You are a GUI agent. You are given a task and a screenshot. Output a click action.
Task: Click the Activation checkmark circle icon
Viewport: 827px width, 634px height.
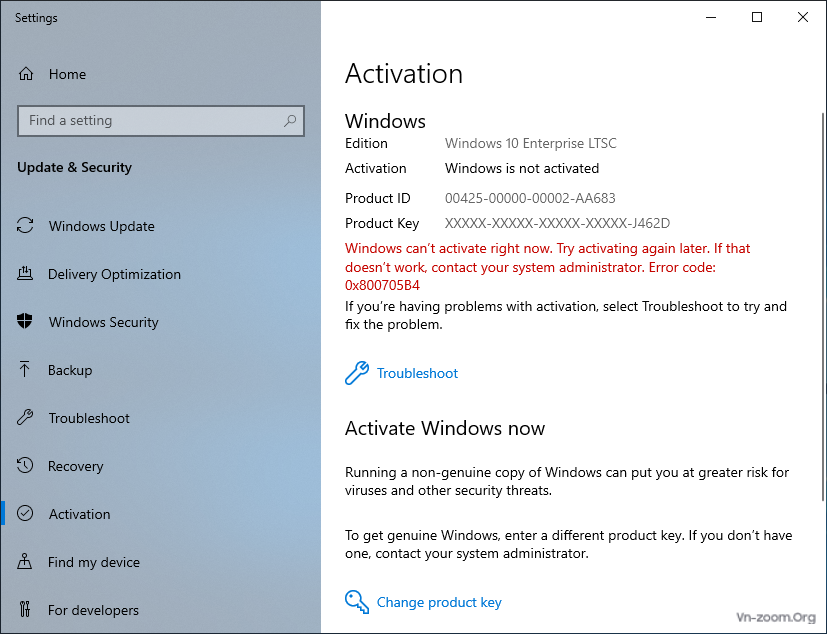pos(25,514)
